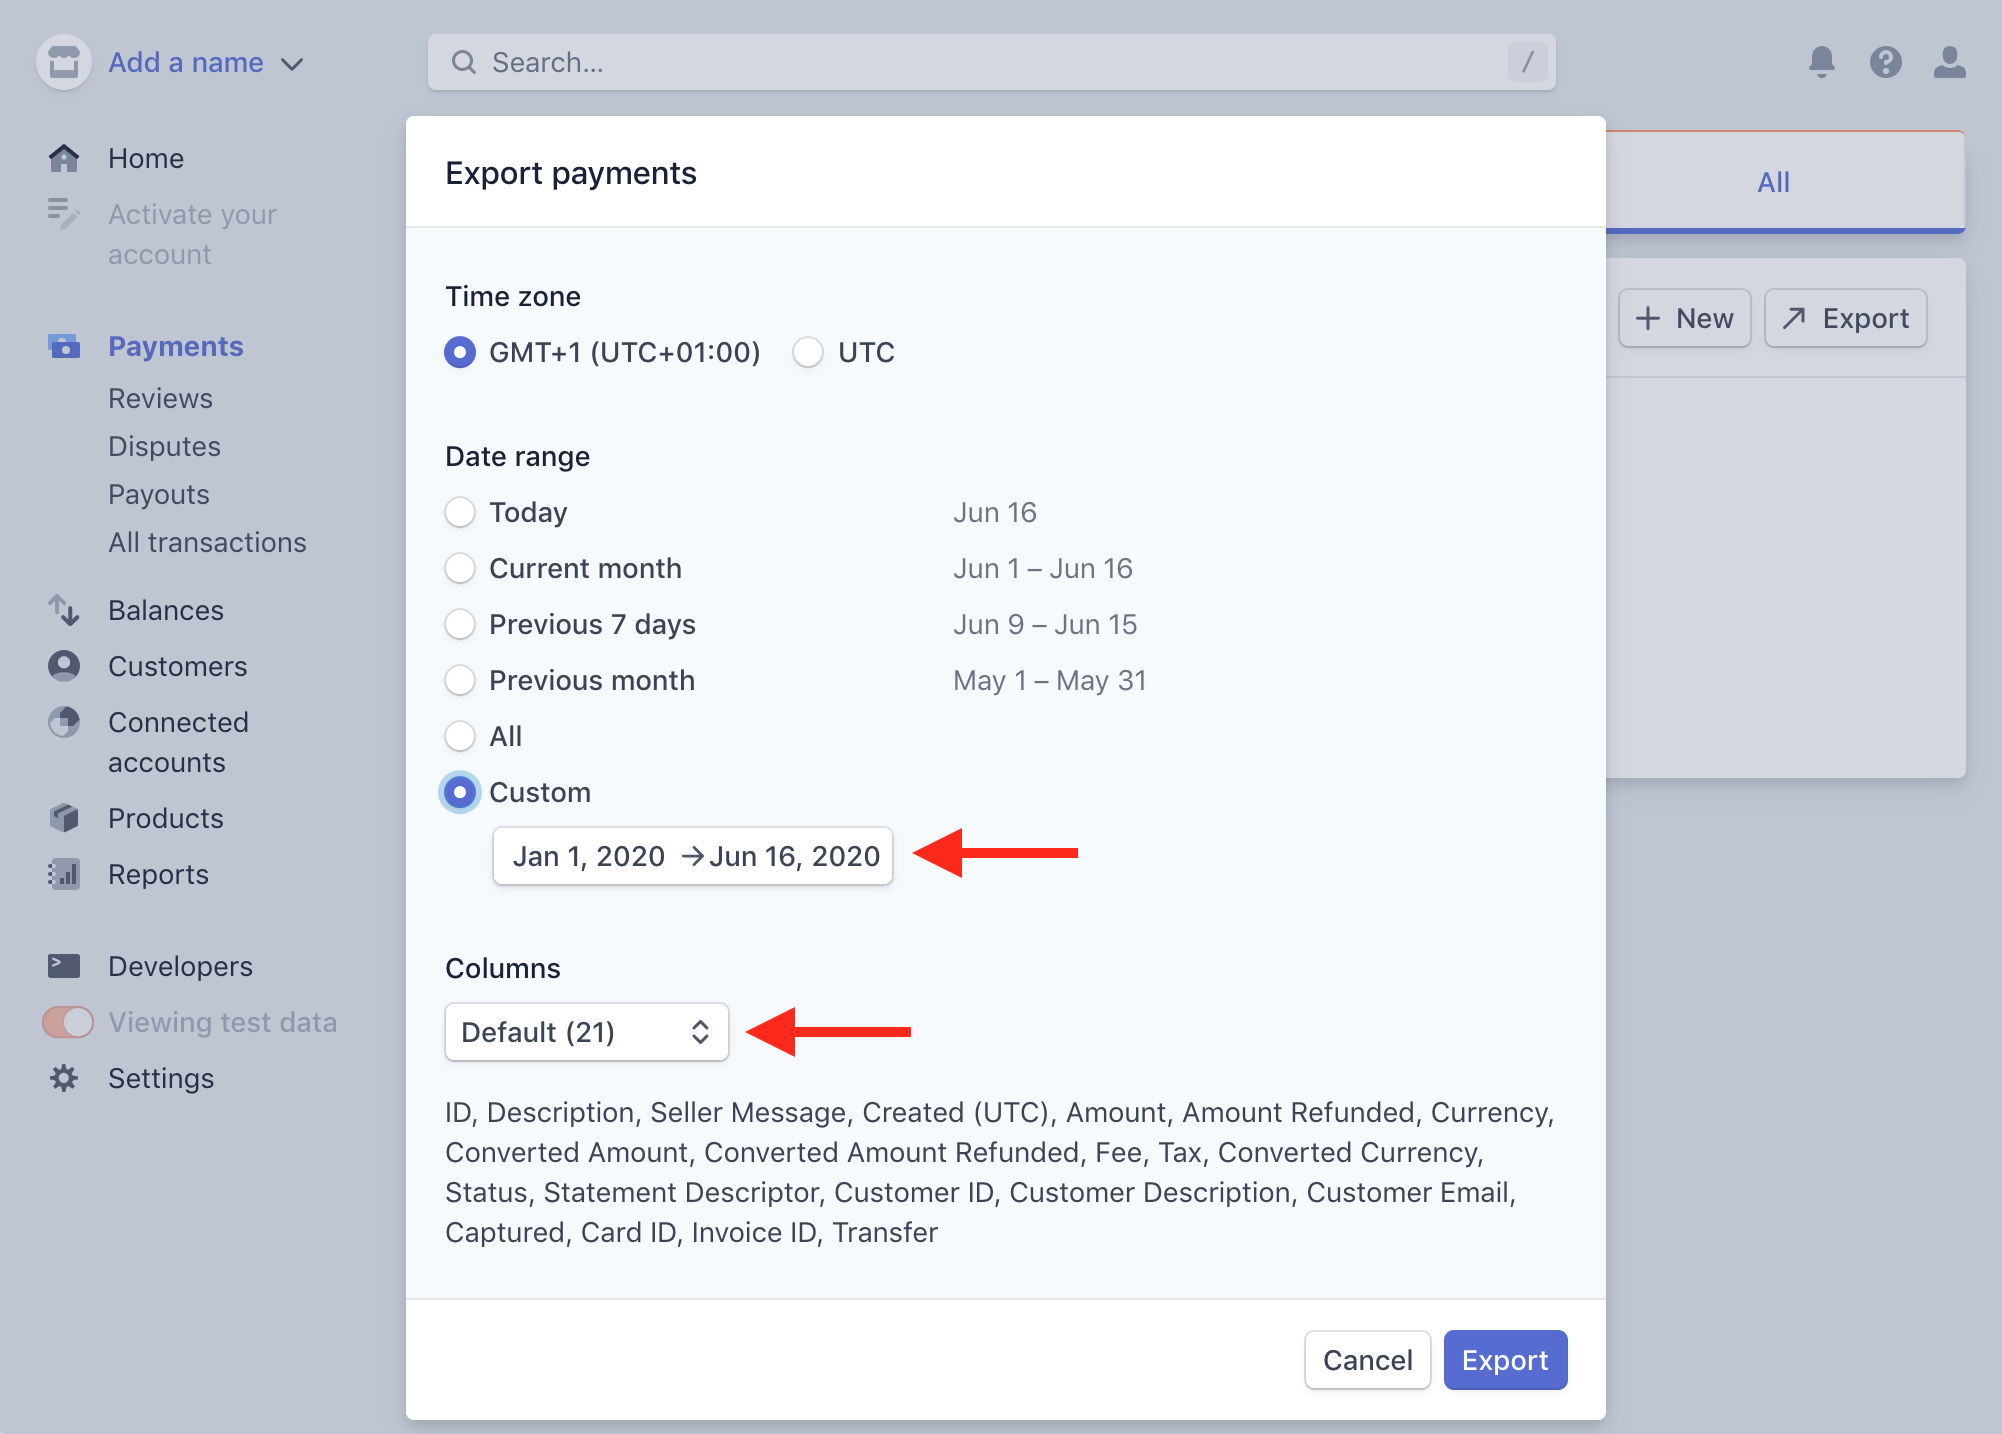Click the Balances arrows icon
Viewport: 2002px width, 1434px height.
point(64,610)
